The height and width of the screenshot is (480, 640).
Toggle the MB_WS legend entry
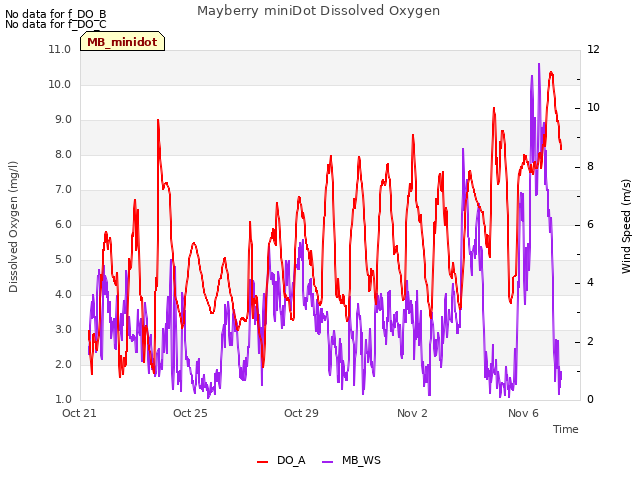(351, 460)
